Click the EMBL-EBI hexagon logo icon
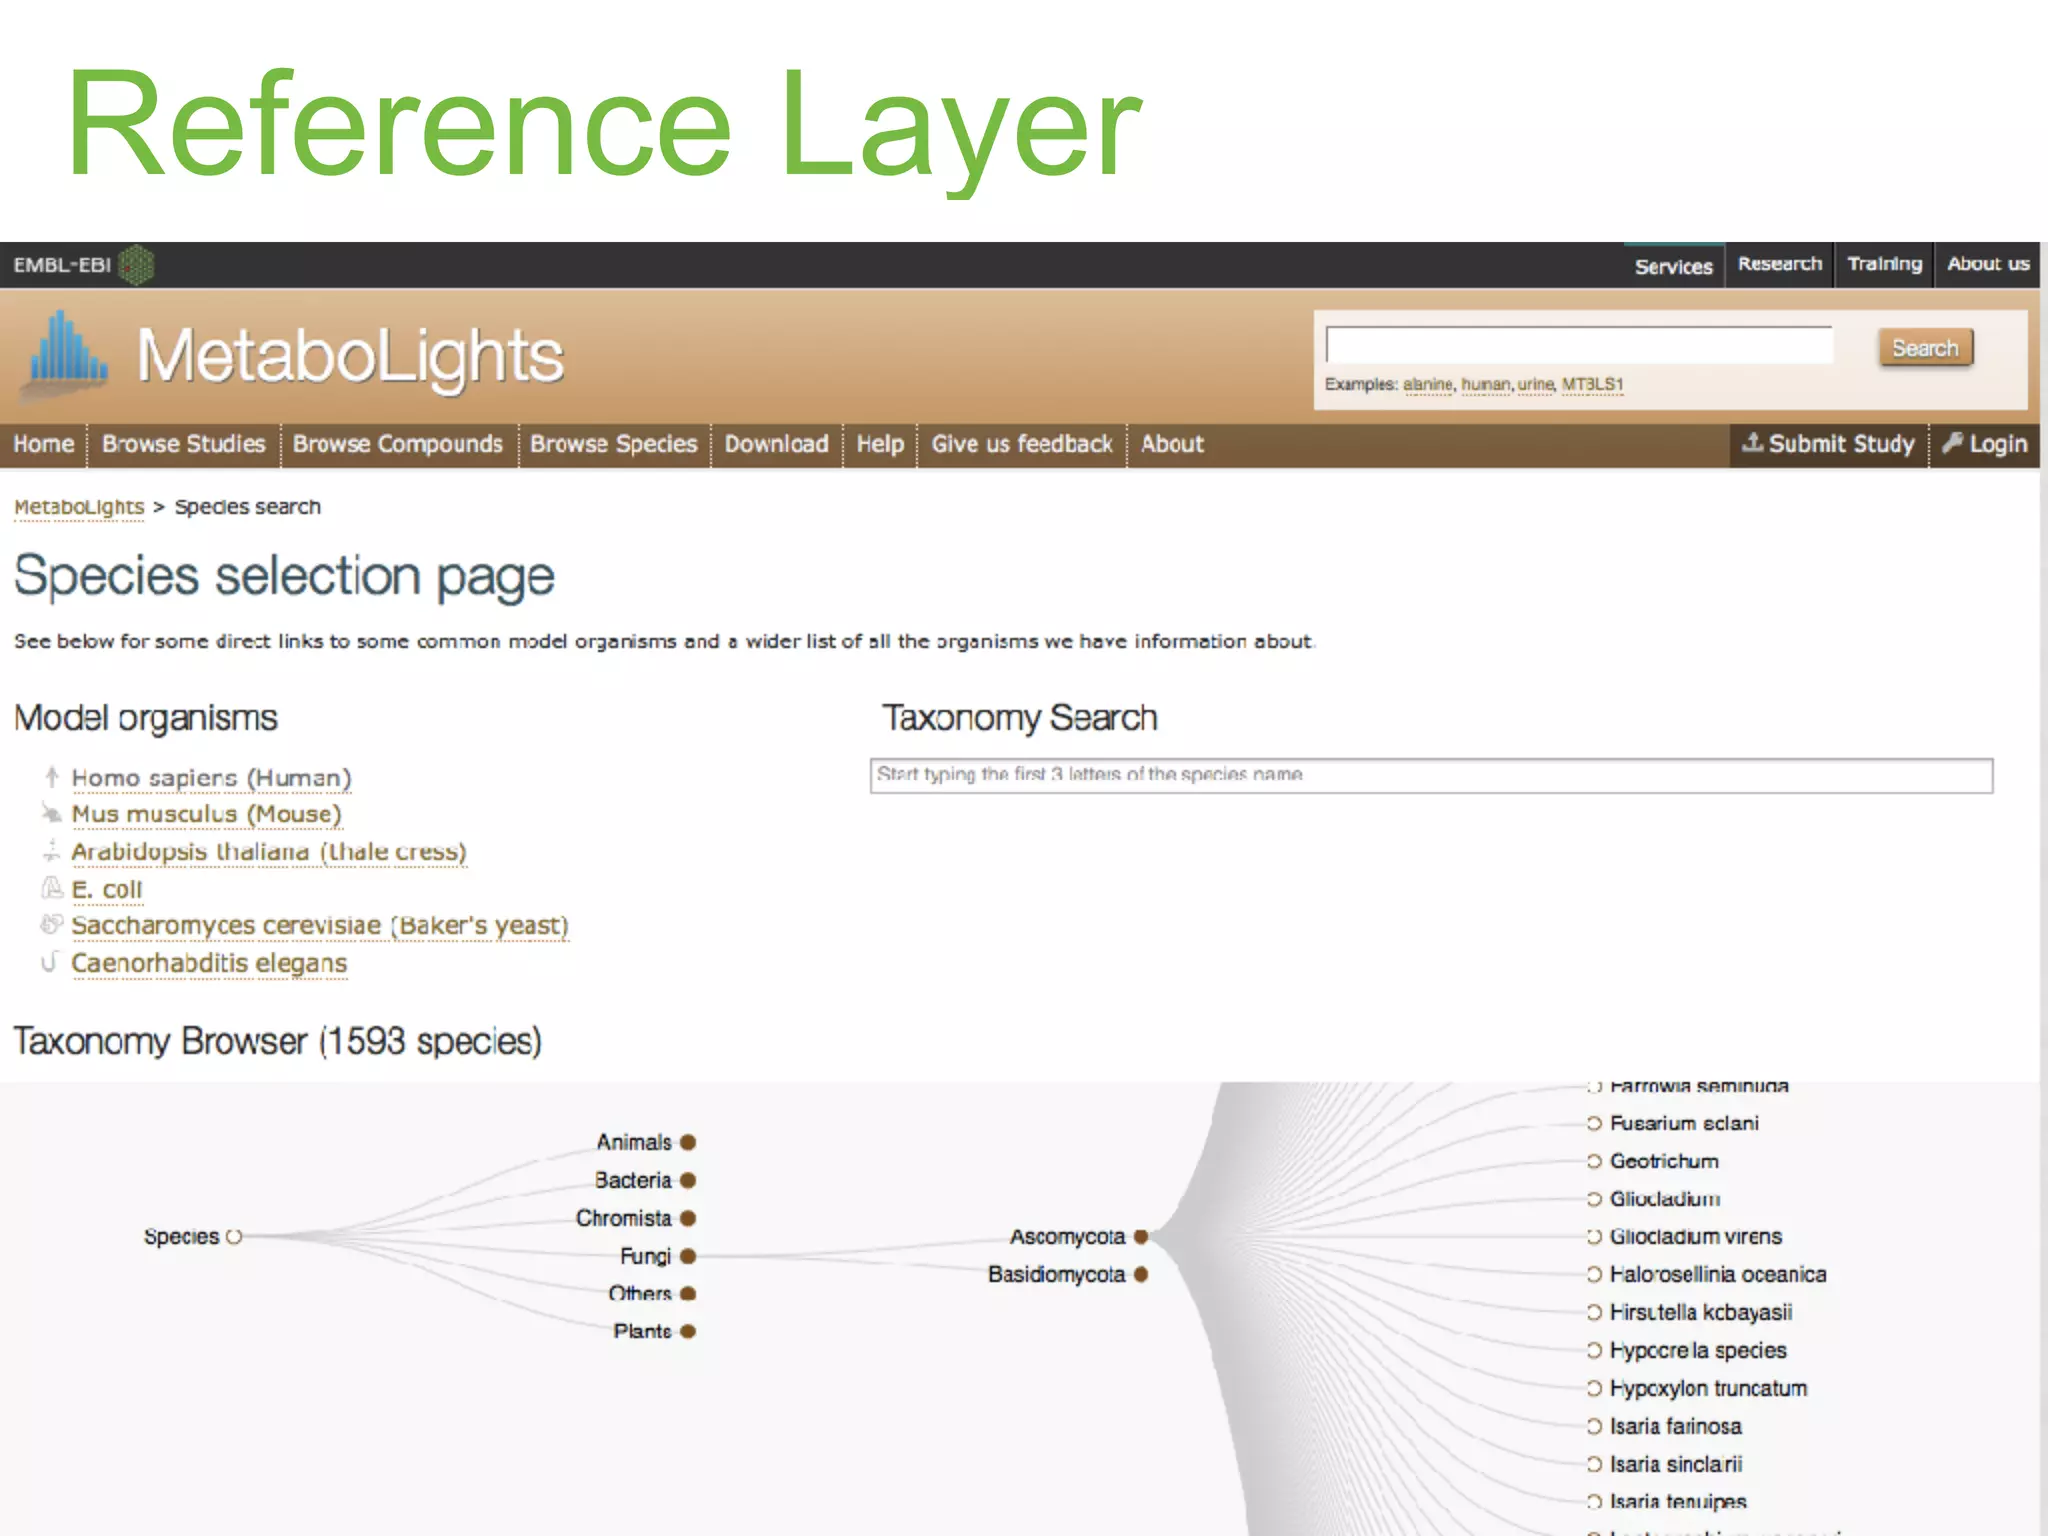This screenshot has width=2048, height=1536. 136,265
